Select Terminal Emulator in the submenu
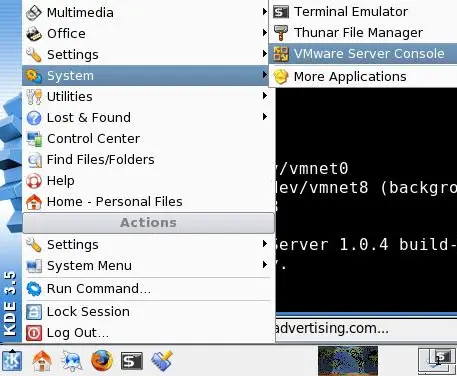The height and width of the screenshot is (376, 457). pyautogui.click(x=363, y=12)
